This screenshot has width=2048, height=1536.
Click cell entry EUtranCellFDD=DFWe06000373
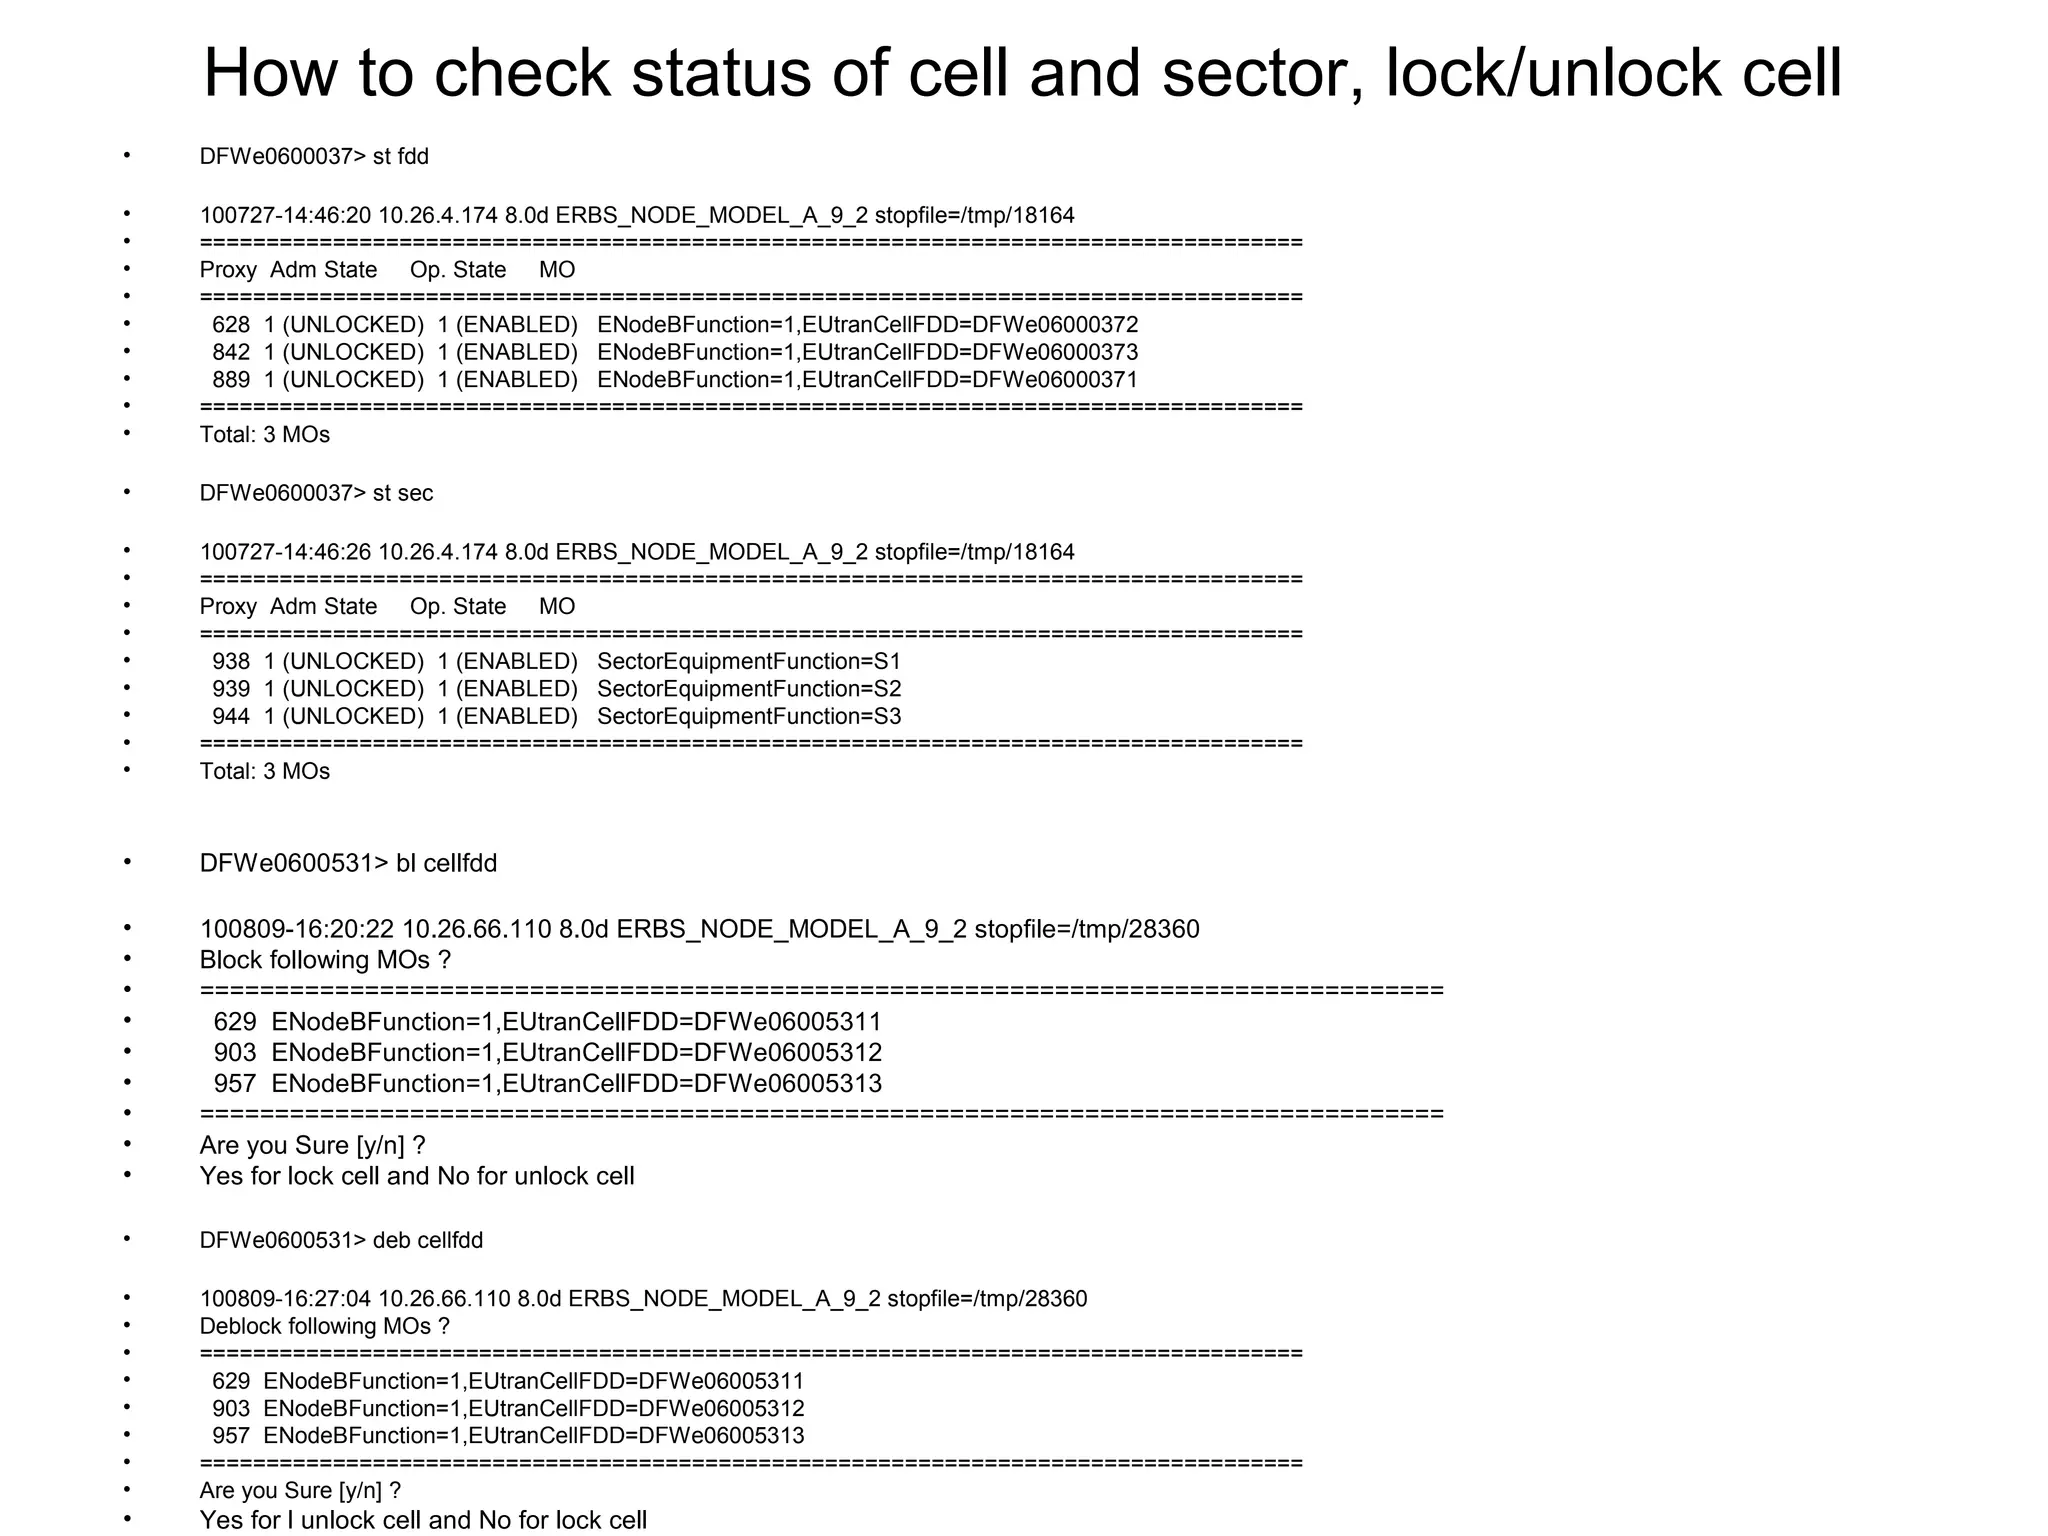(x=675, y=352)
